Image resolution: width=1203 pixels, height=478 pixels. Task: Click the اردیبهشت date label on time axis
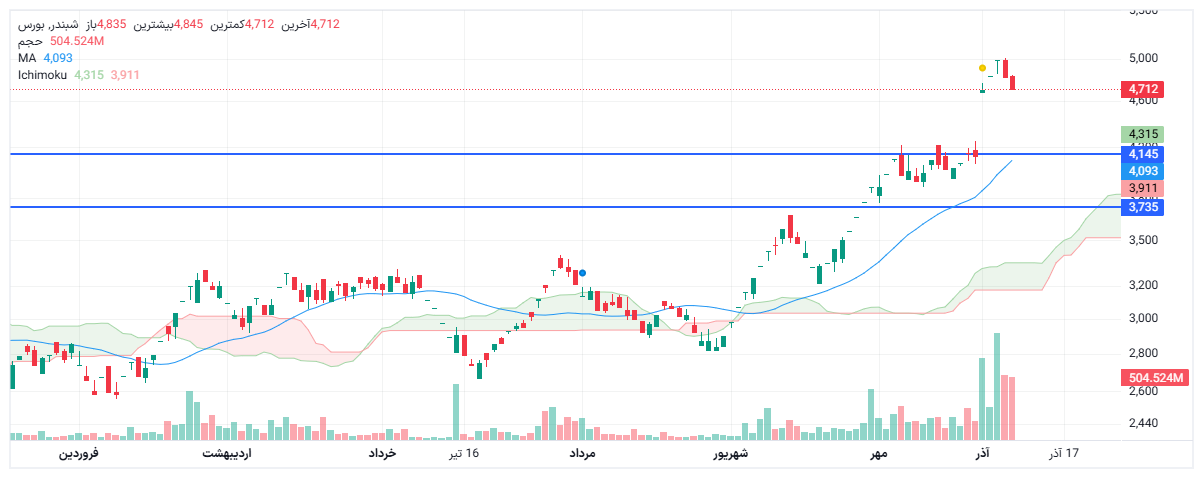(227, 454)
